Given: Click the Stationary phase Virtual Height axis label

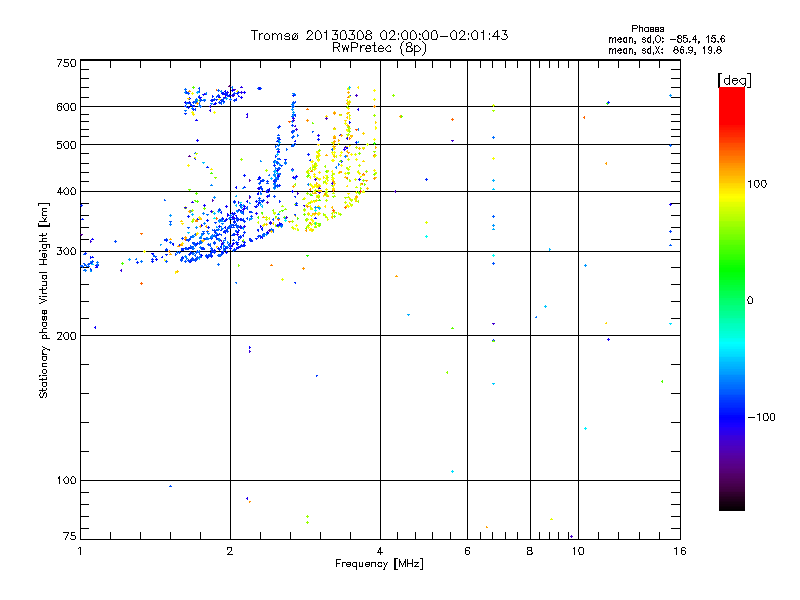Looking at the screenshot, I should coord(44,300).
